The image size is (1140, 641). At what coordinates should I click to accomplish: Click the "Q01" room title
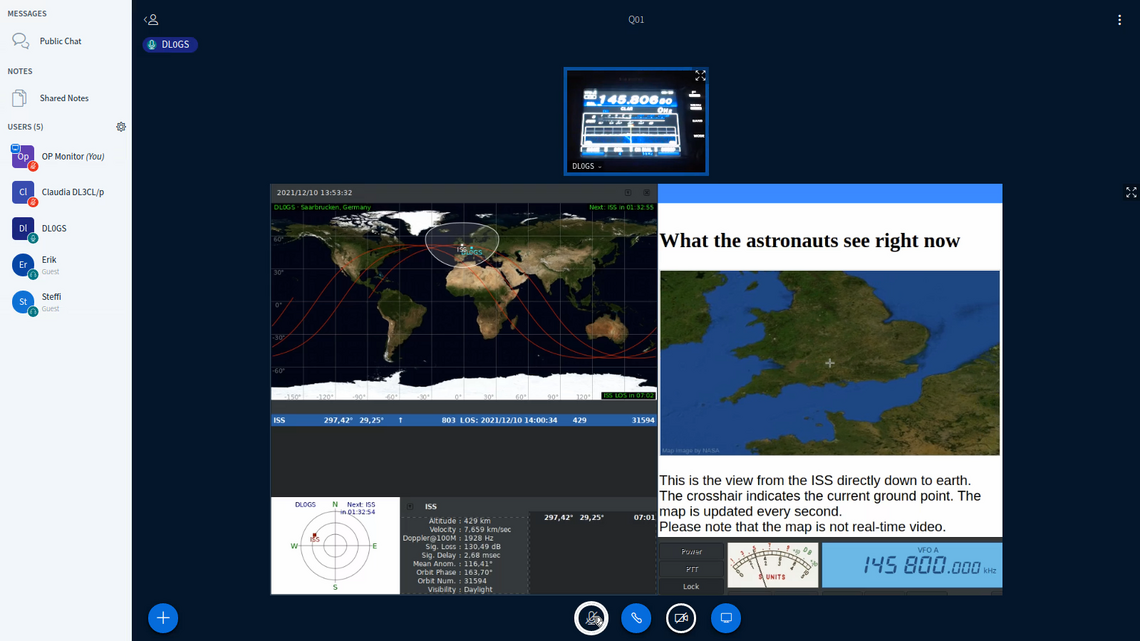click(636, 20)
